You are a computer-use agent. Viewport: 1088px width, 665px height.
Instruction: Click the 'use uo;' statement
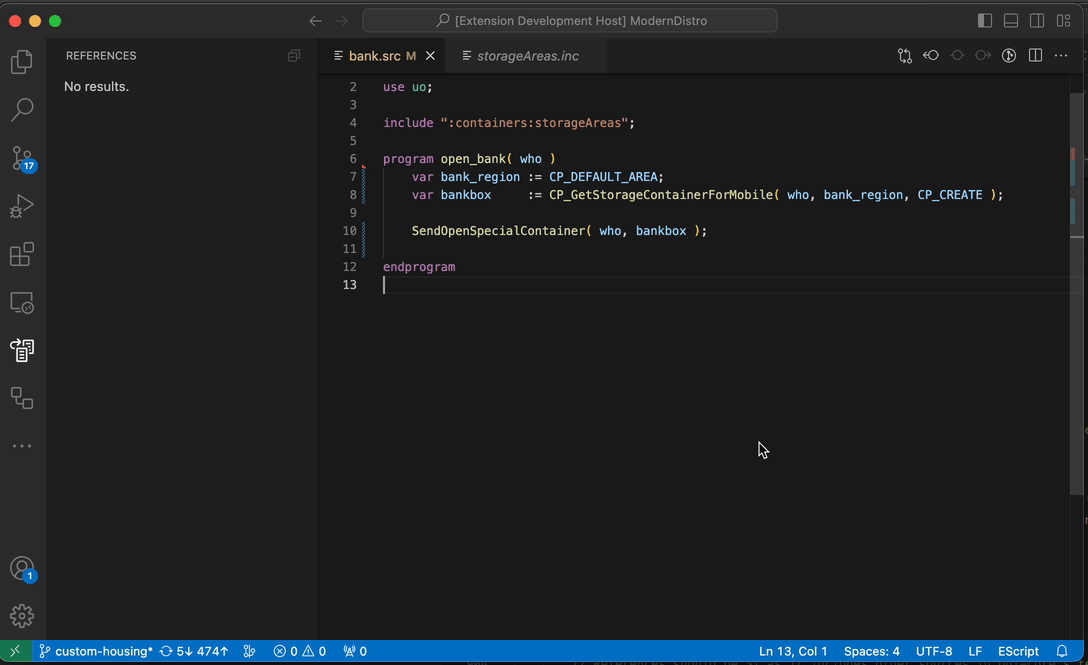(407, 87)
